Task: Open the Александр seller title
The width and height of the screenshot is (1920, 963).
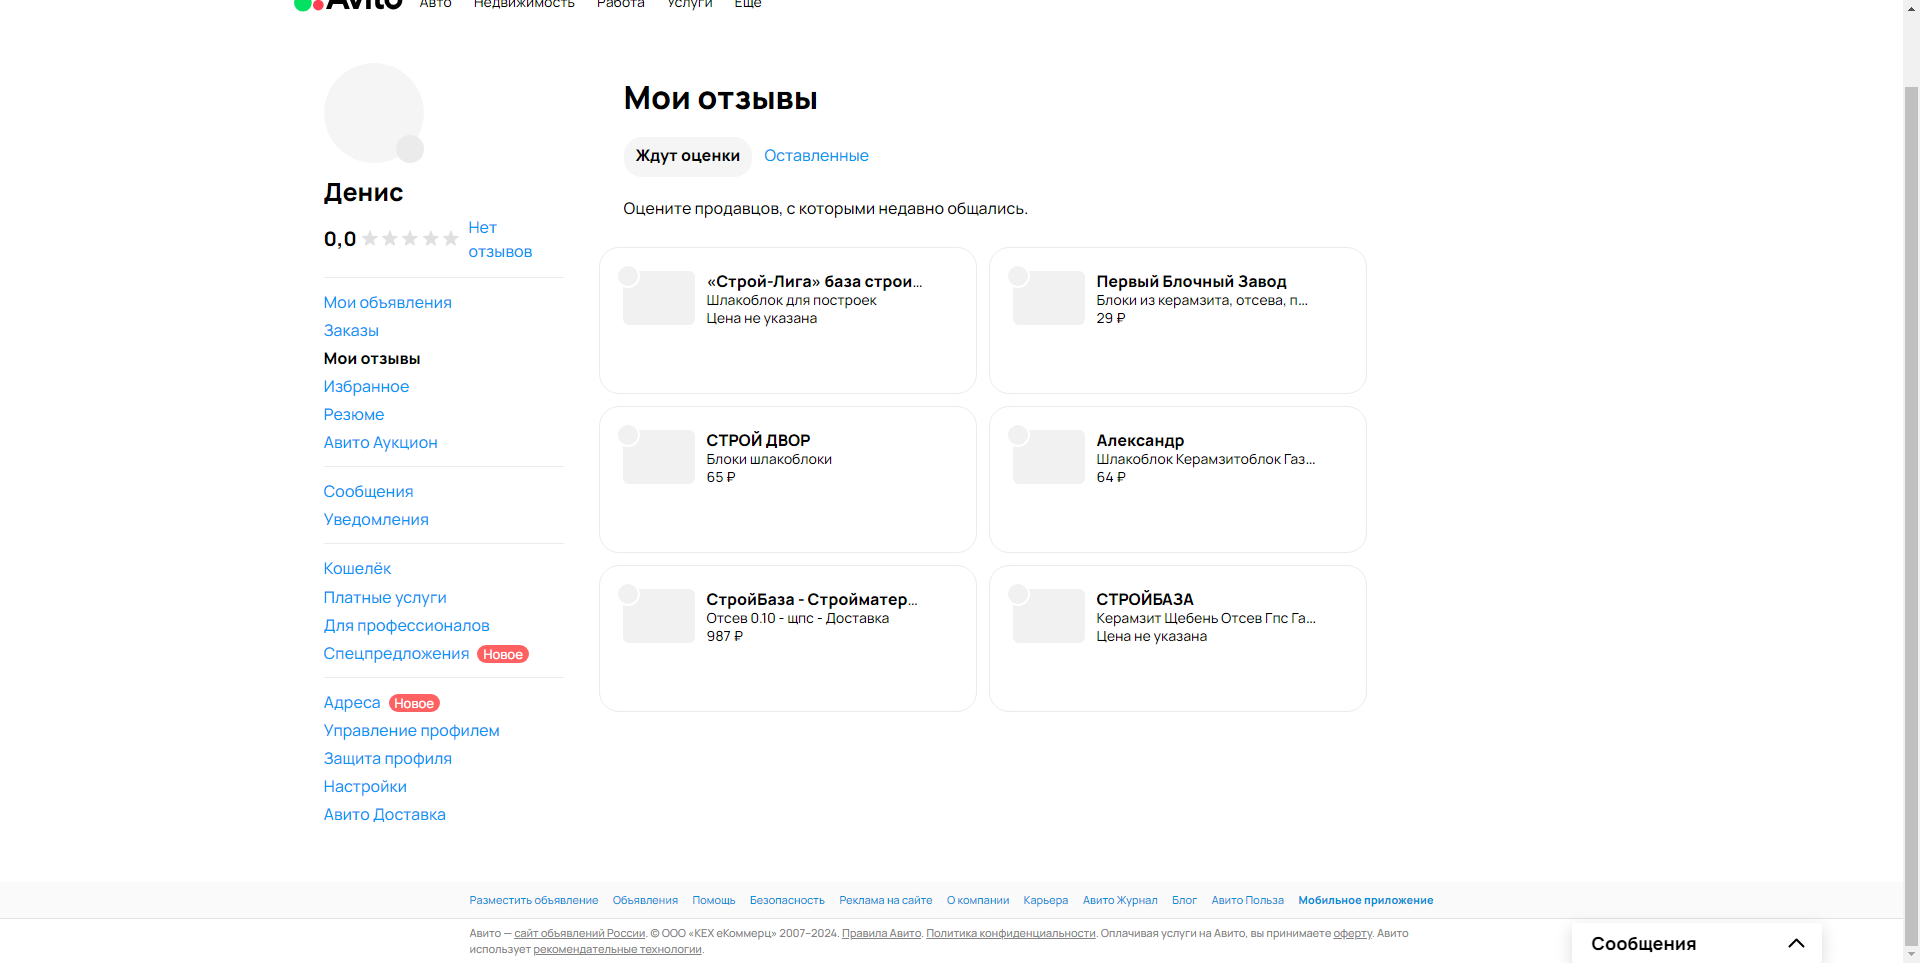Action: tap(1140, 441)
